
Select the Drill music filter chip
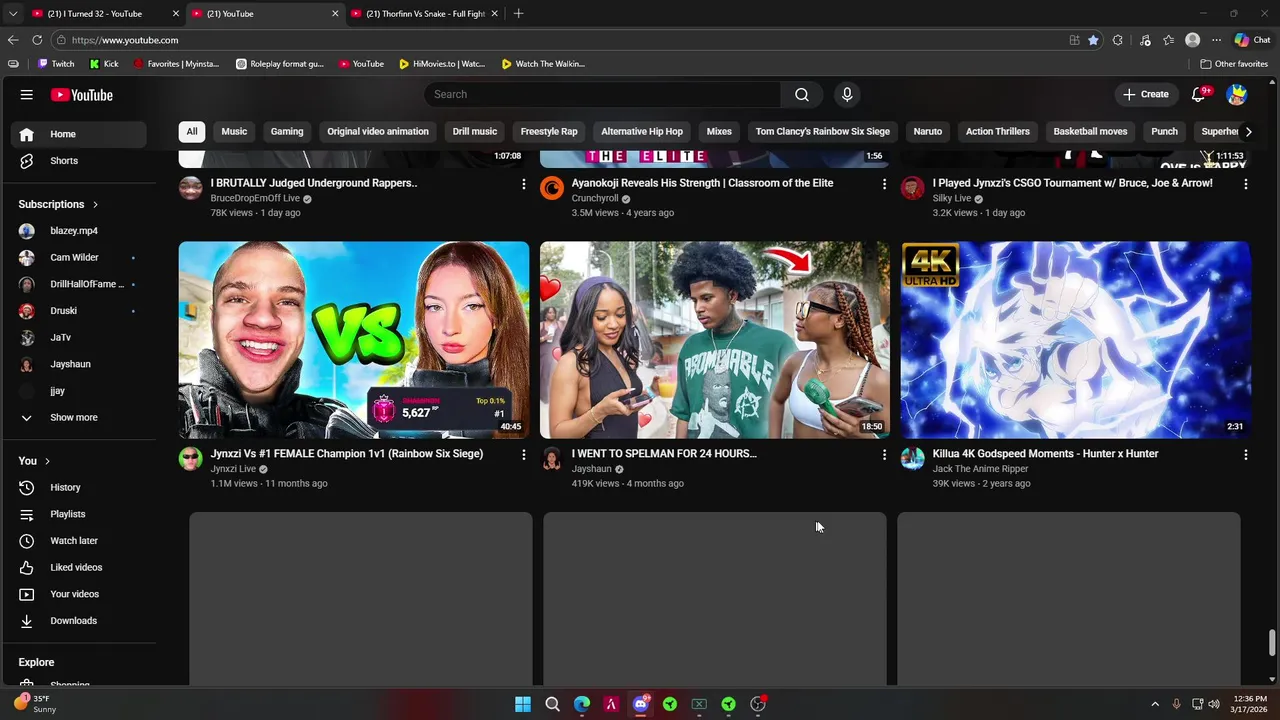point(475,131)
